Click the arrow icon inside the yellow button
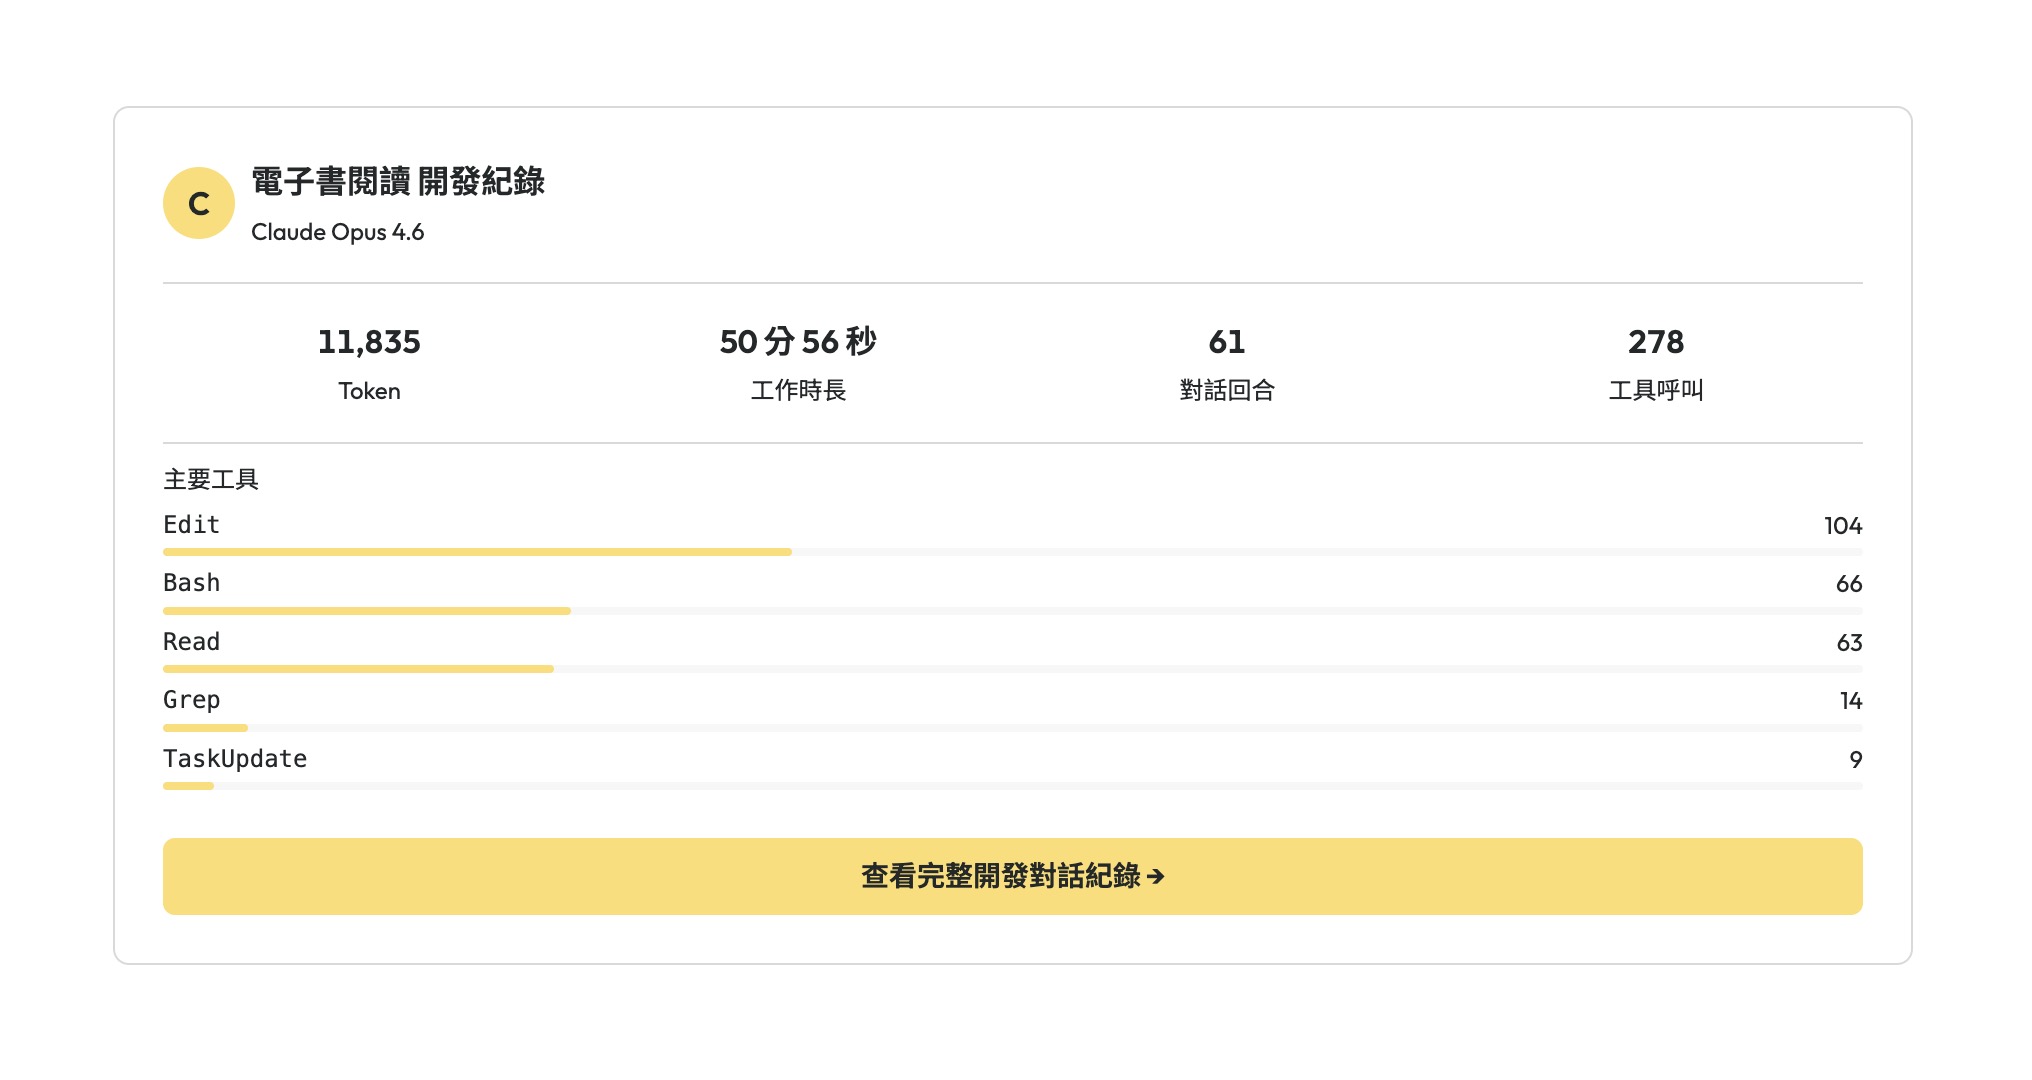The width and height of the screenshot is (2032, 1080). click(x=1156, y=877)
